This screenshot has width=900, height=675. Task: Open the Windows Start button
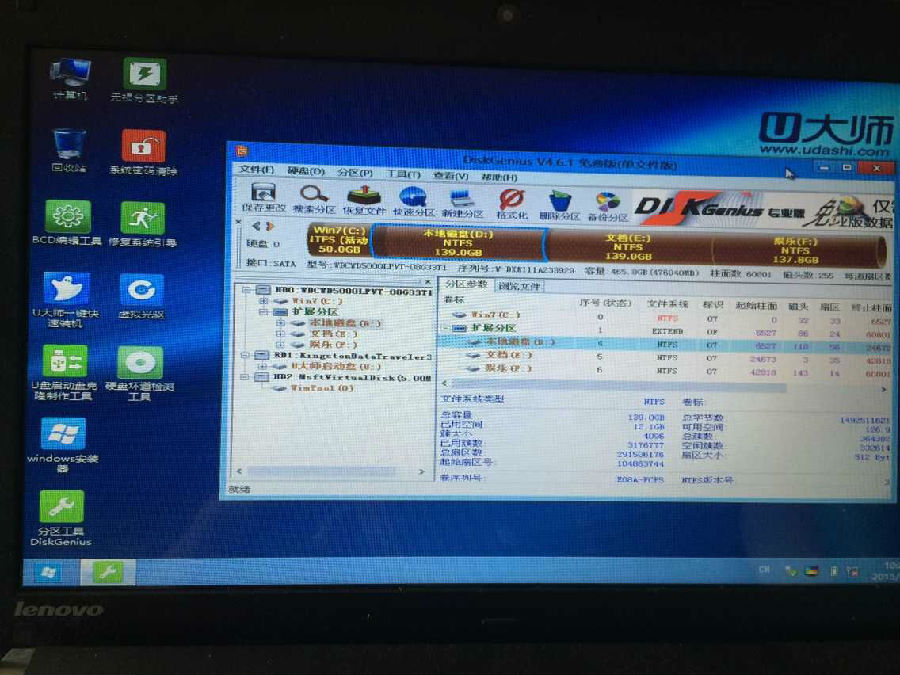pyautogui.click(x=48, y=572)
